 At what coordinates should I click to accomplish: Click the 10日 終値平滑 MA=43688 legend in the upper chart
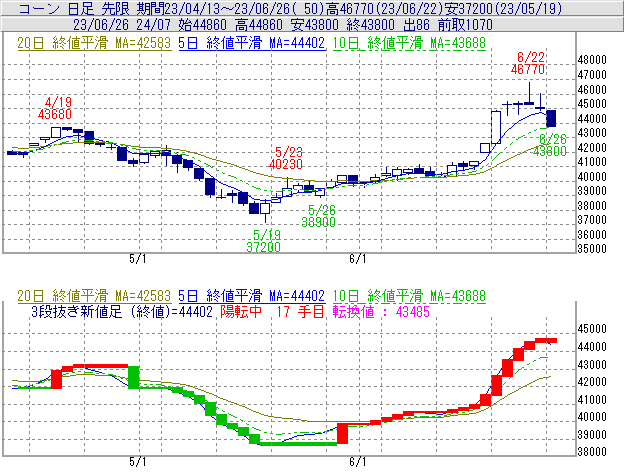coord(409,43)
